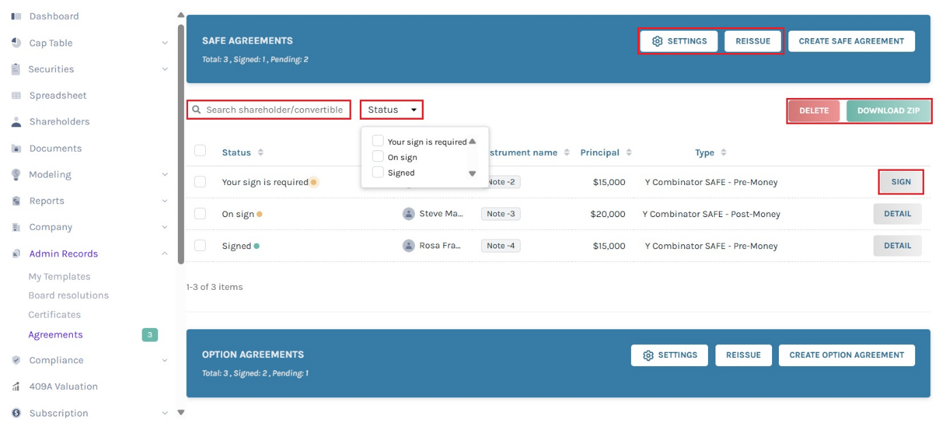This screenshot has height=430, width=939.
Task: Click the Spreadsheet grid icon
Action: [x=16, y=96]
